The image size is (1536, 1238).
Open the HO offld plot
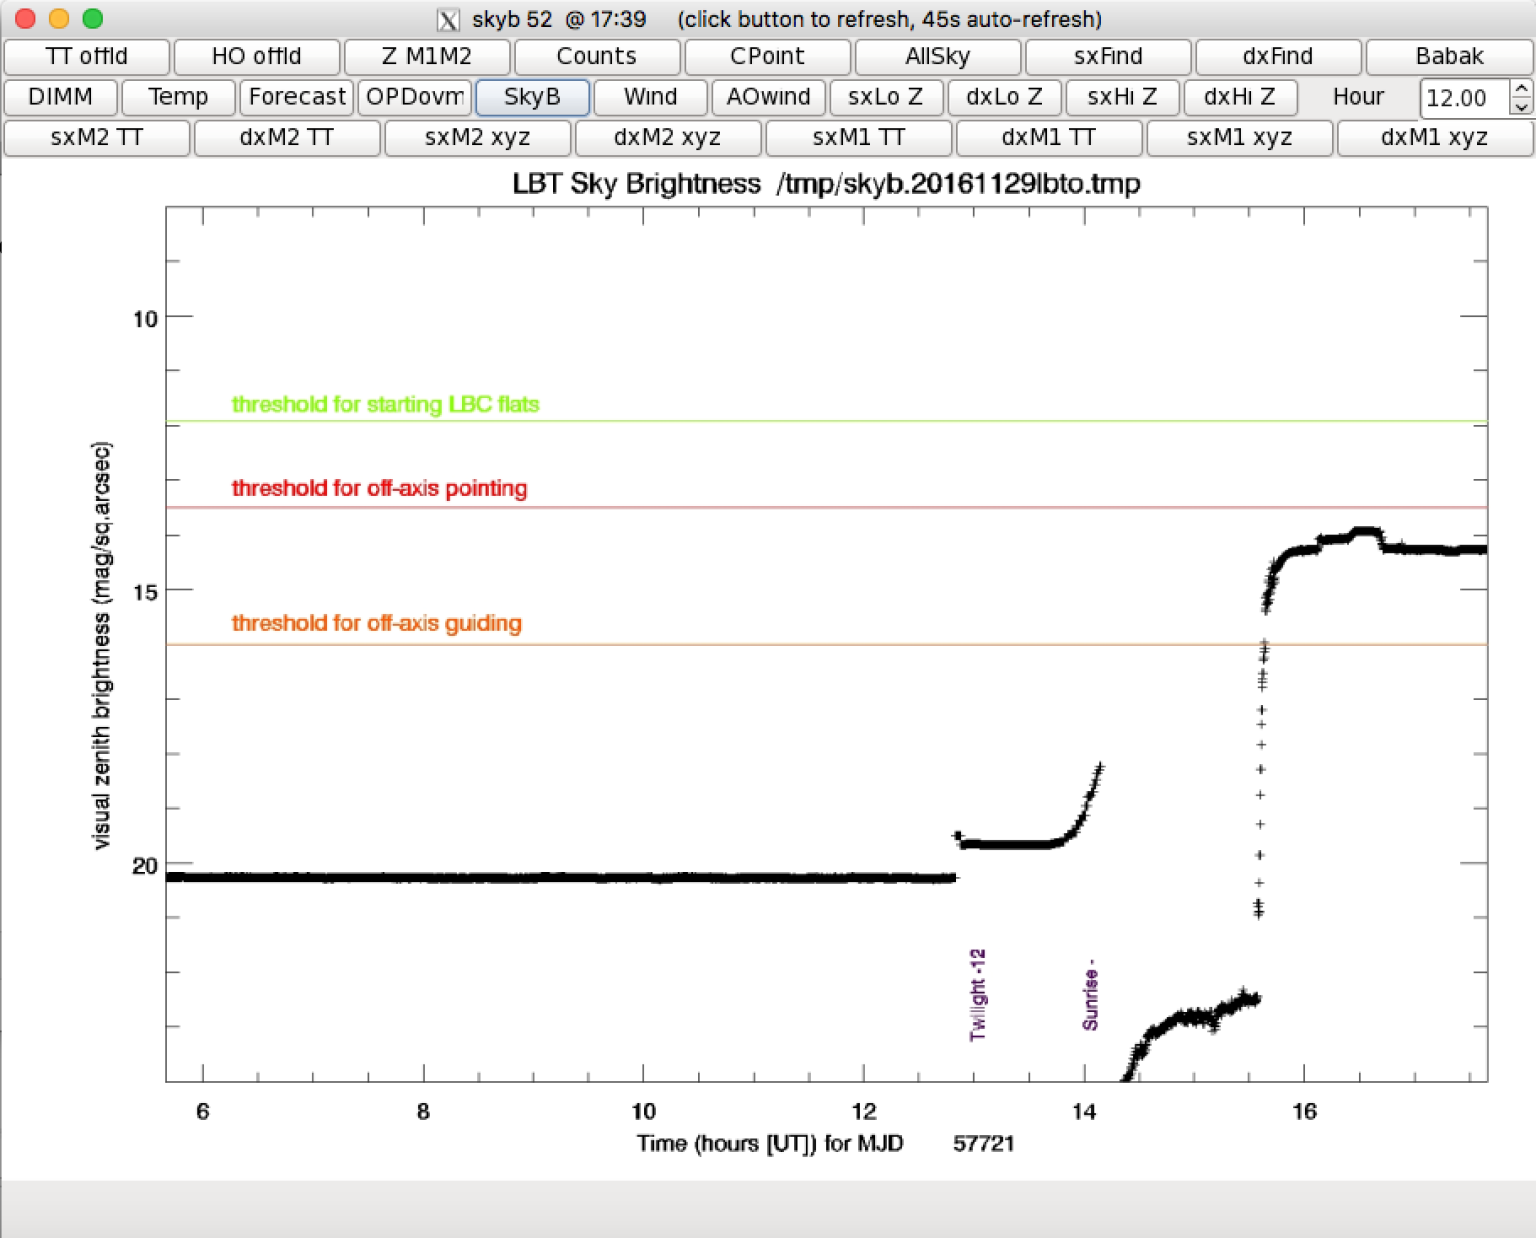tap(257, 56)
